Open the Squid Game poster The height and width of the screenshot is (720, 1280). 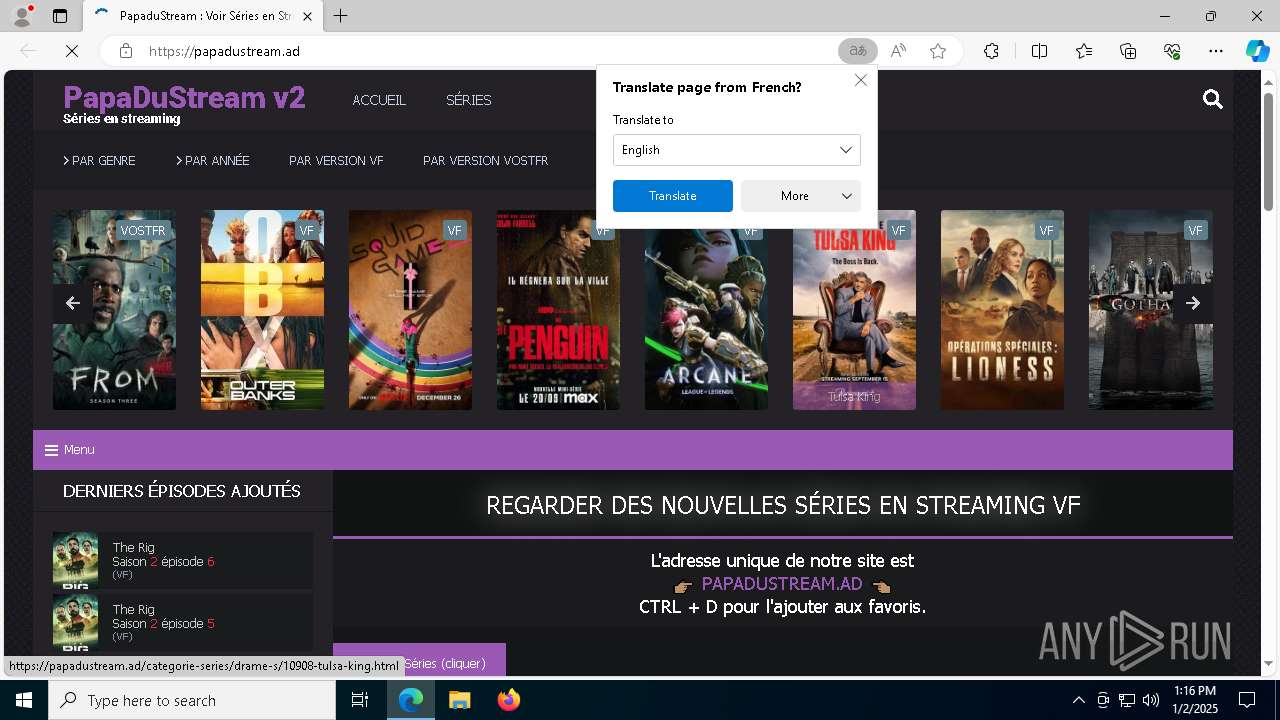click(410, 310)
